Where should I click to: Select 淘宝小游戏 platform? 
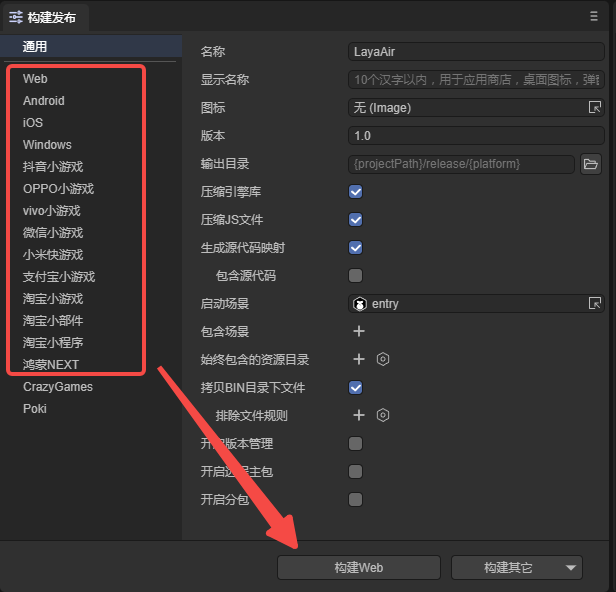coord(53,299)
